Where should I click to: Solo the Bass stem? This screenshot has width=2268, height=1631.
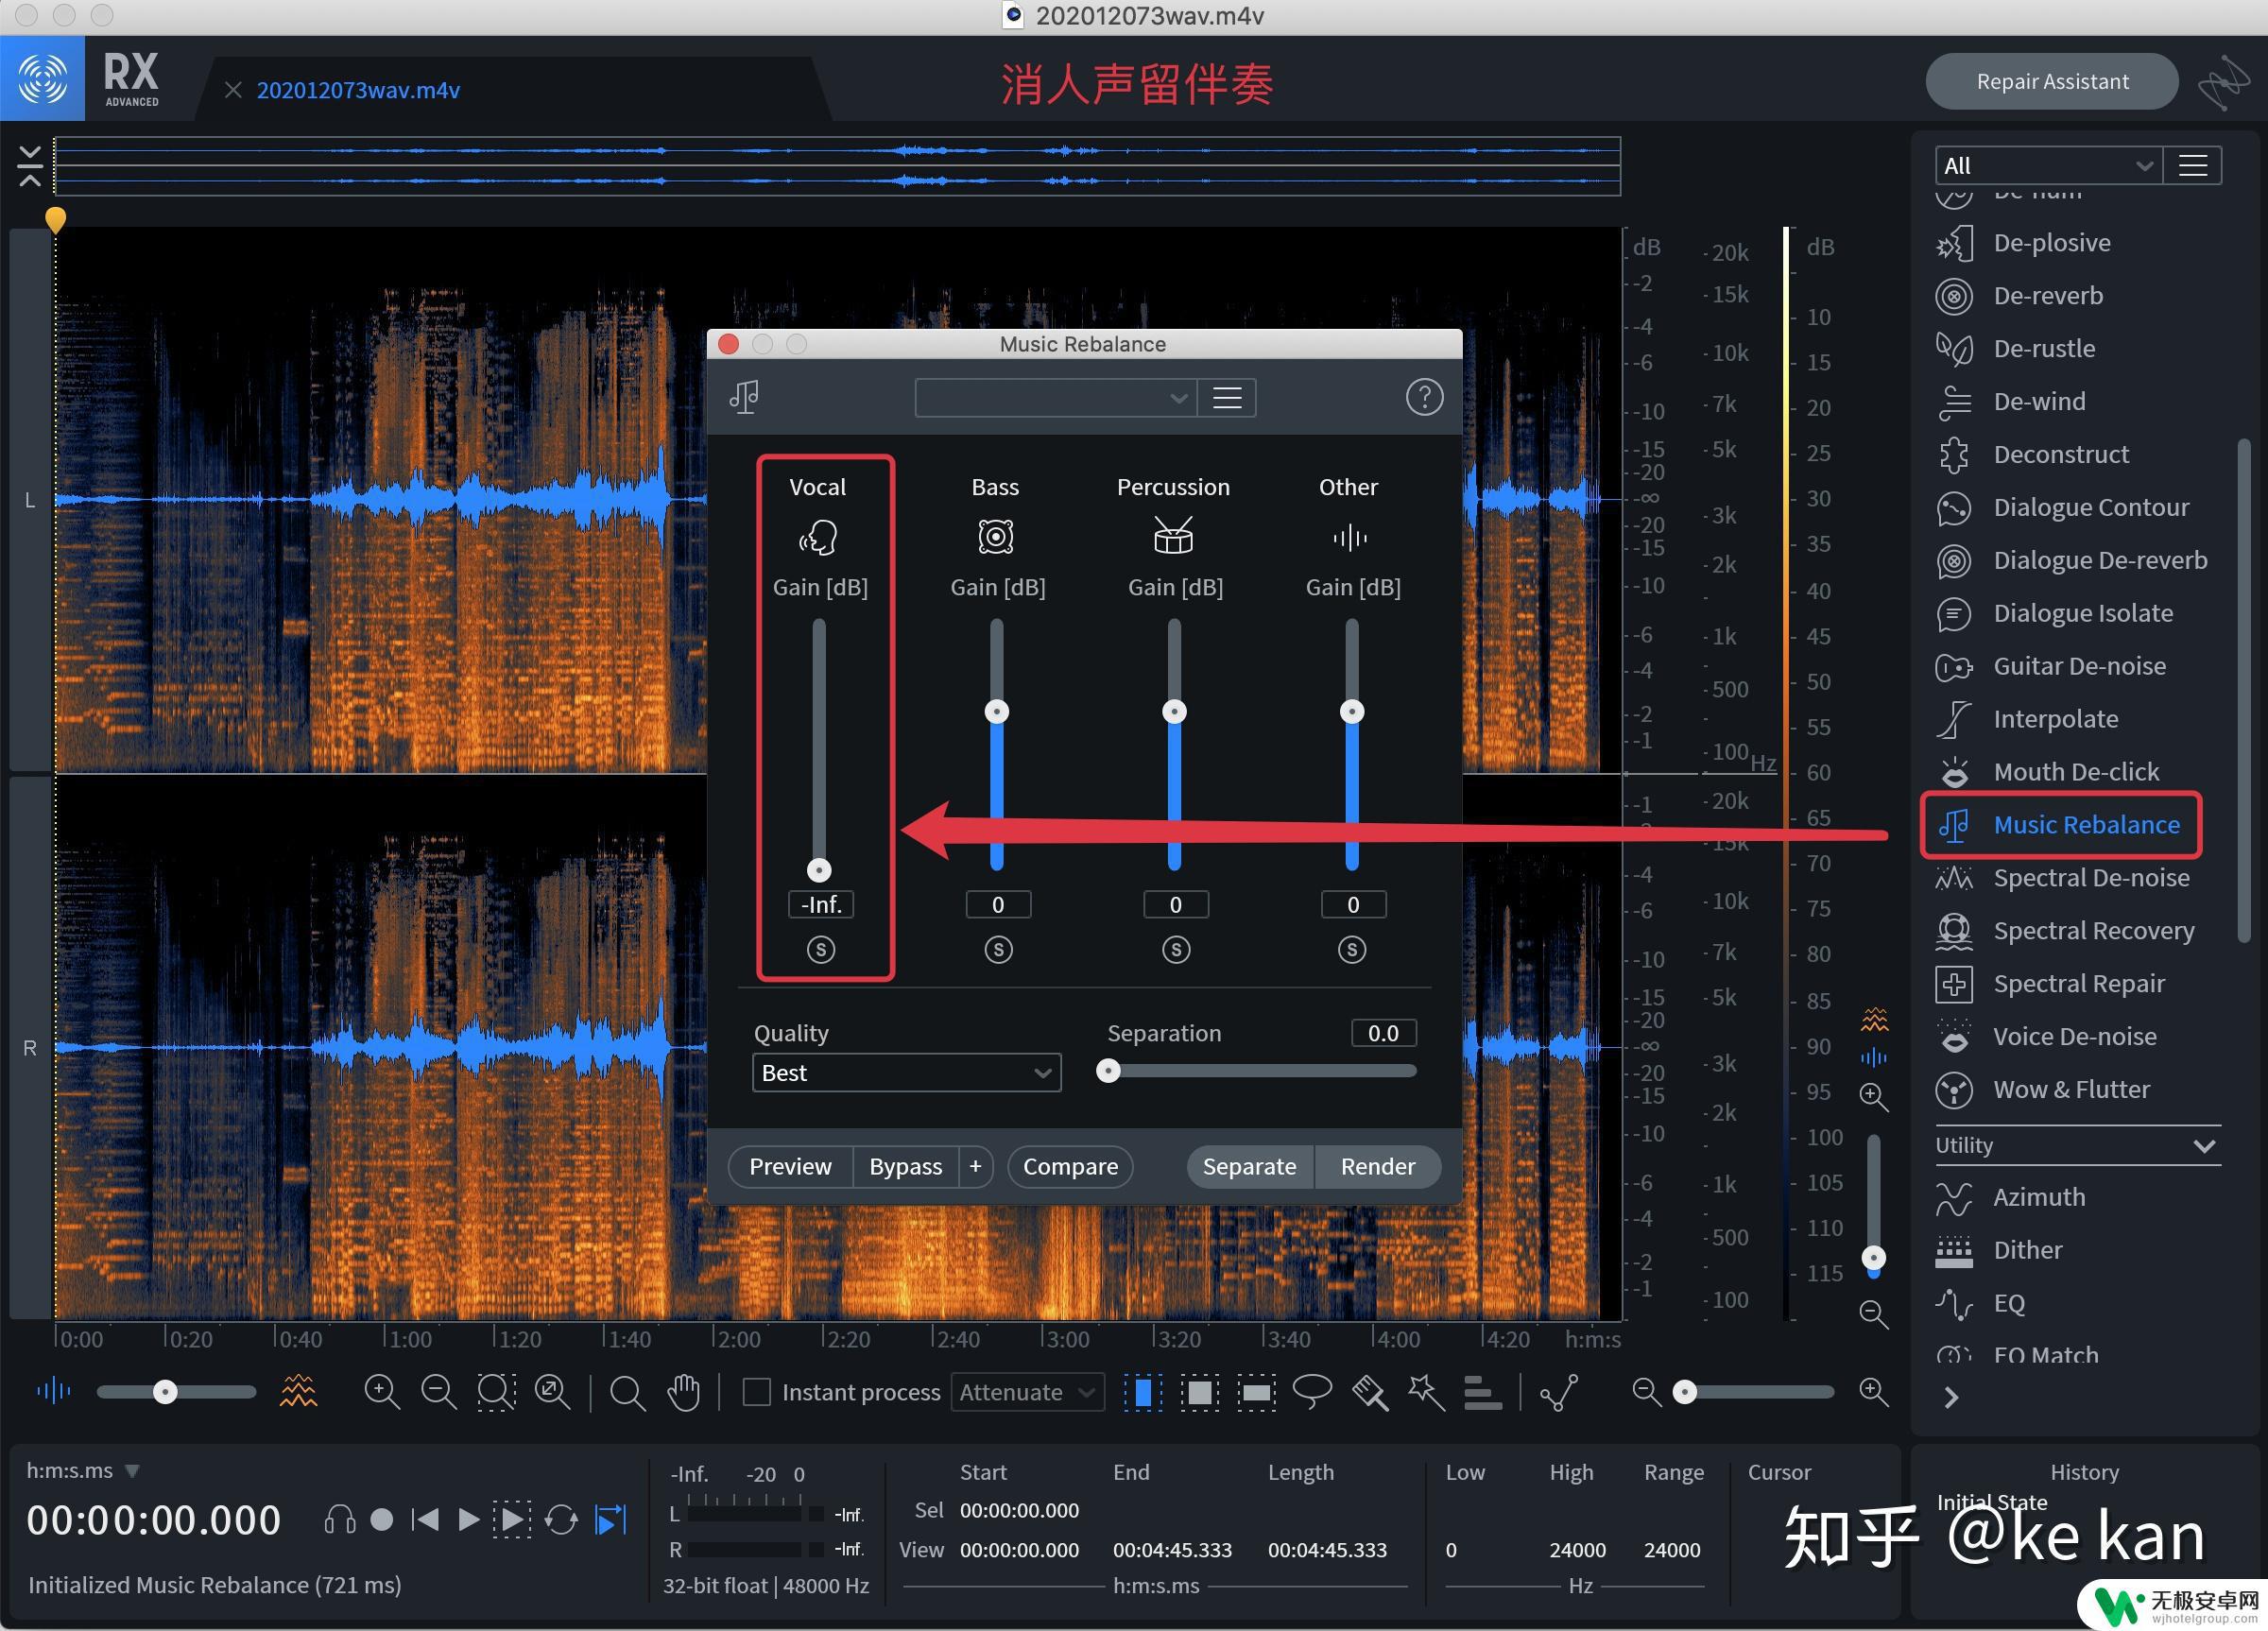coord(998,950)
